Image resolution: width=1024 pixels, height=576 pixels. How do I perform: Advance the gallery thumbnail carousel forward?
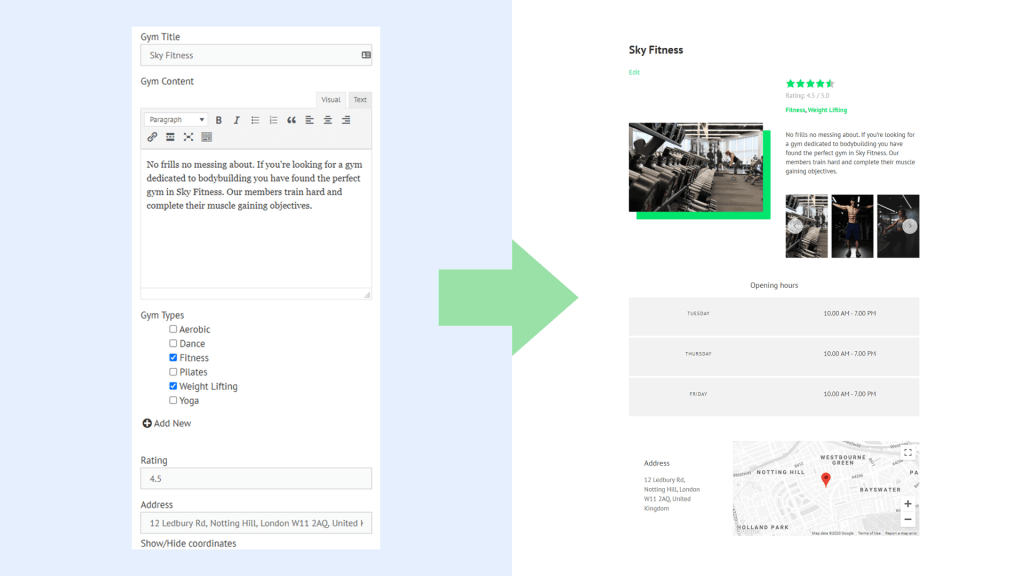[911, 226]
